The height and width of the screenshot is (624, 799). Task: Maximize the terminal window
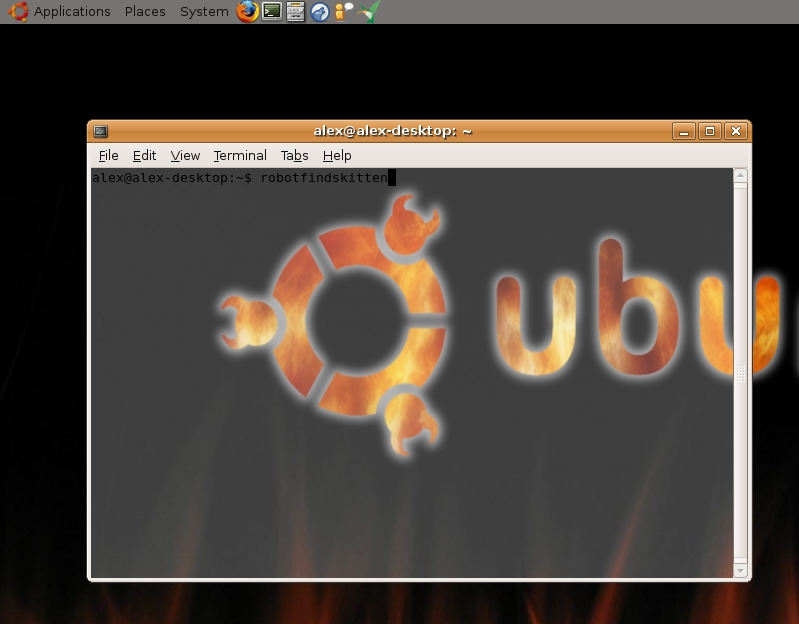coord(710,131)
